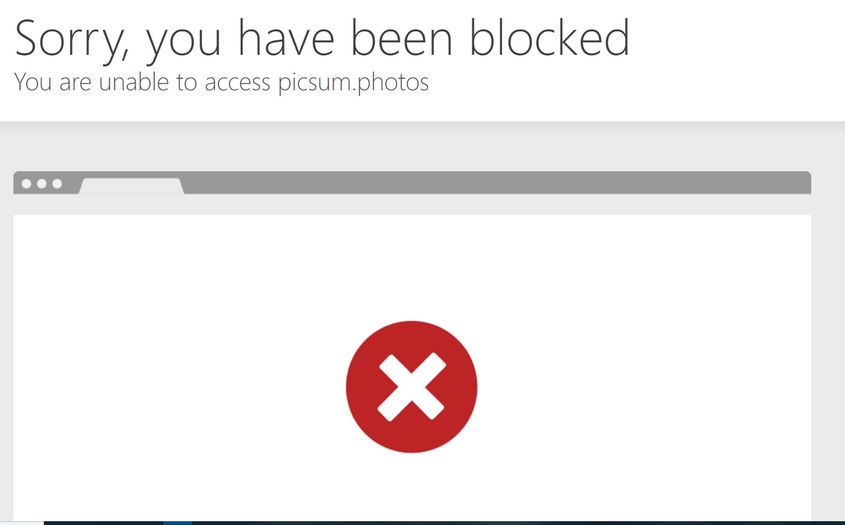Click the third dot in browser illustration

point(57,184)
